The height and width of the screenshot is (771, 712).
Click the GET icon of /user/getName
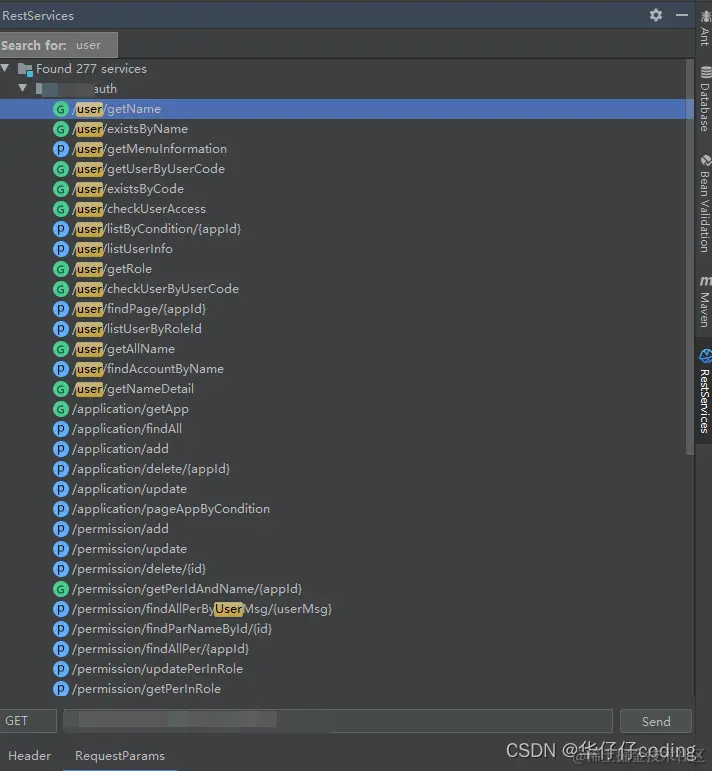point(60,109)
